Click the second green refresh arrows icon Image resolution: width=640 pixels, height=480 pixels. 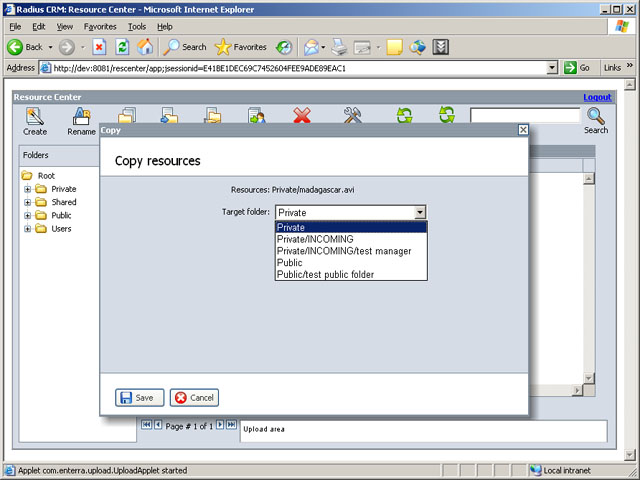[447, 115]
